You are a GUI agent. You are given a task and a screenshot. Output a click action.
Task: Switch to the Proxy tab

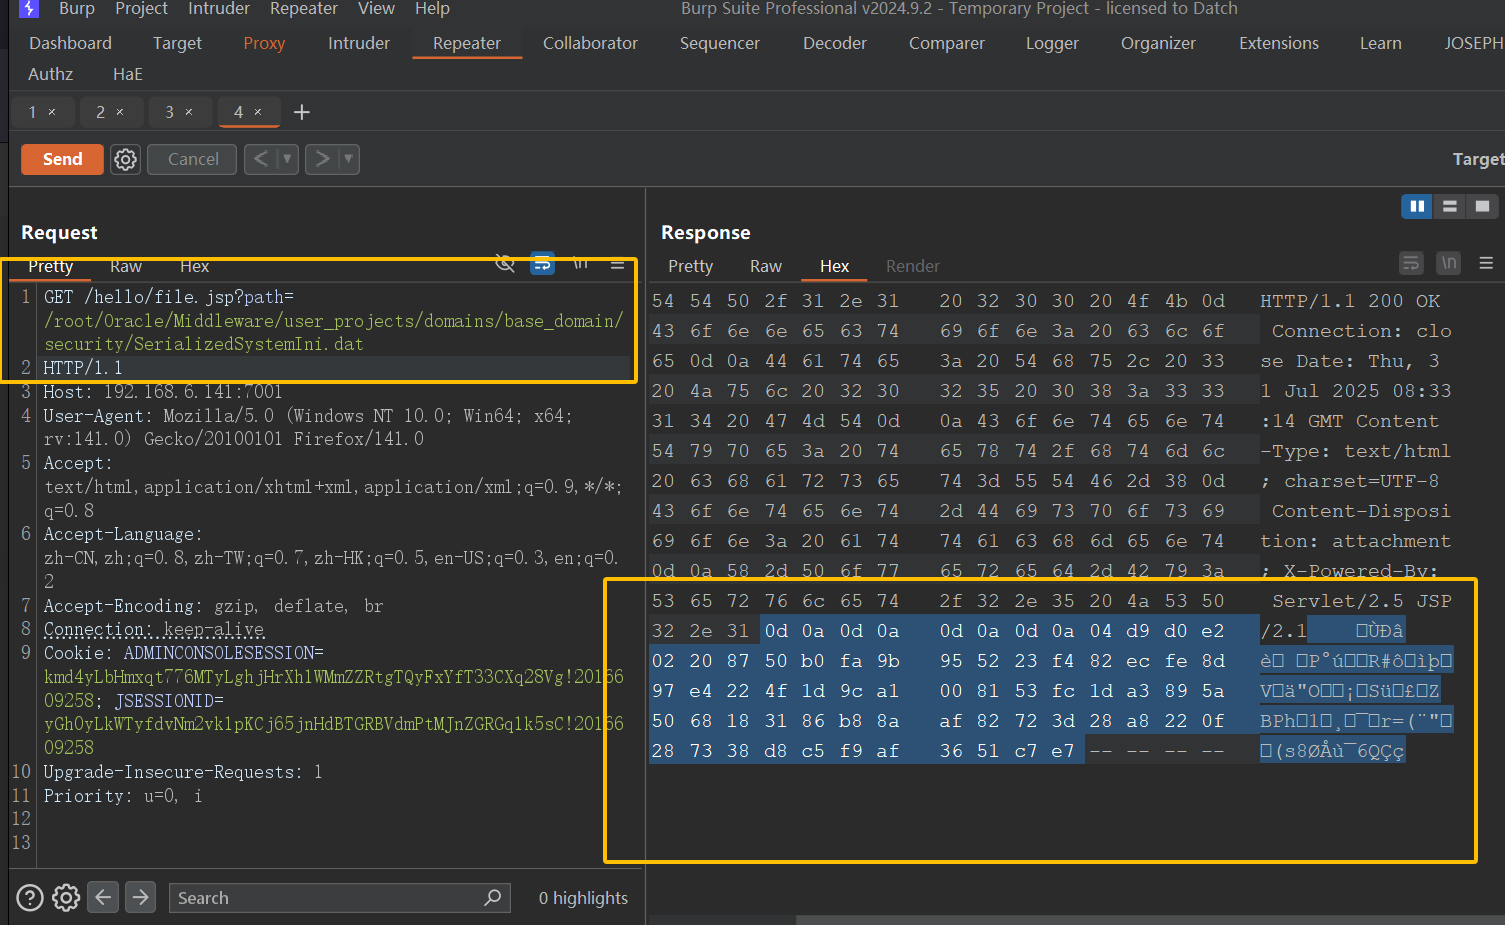[264, 43]
